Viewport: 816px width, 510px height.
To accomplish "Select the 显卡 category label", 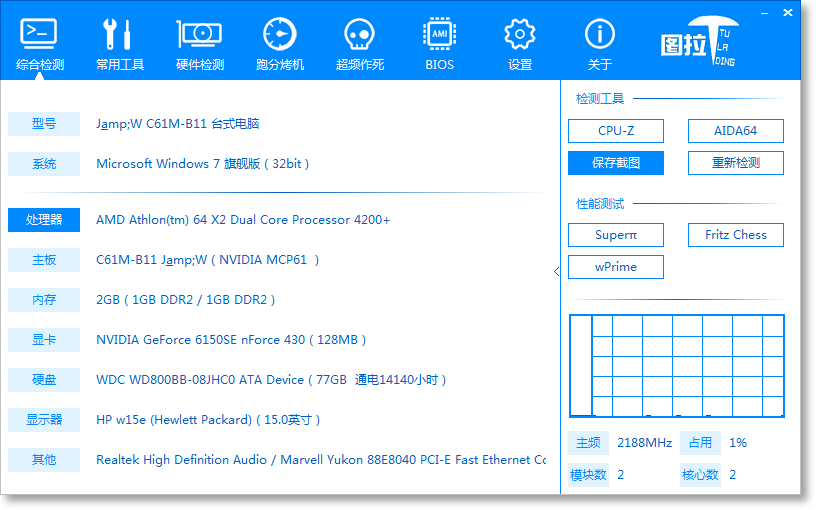I will point(44,340).
